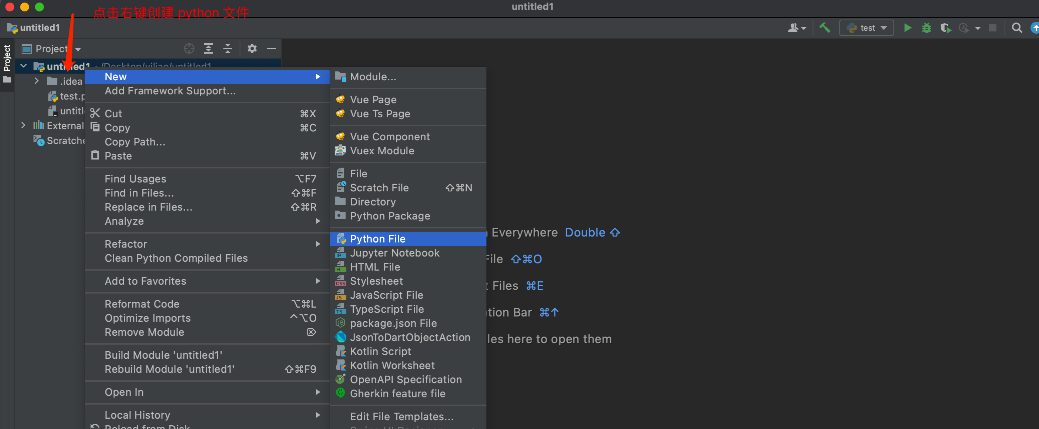Open the Analyze submenu

coord(208,221)
